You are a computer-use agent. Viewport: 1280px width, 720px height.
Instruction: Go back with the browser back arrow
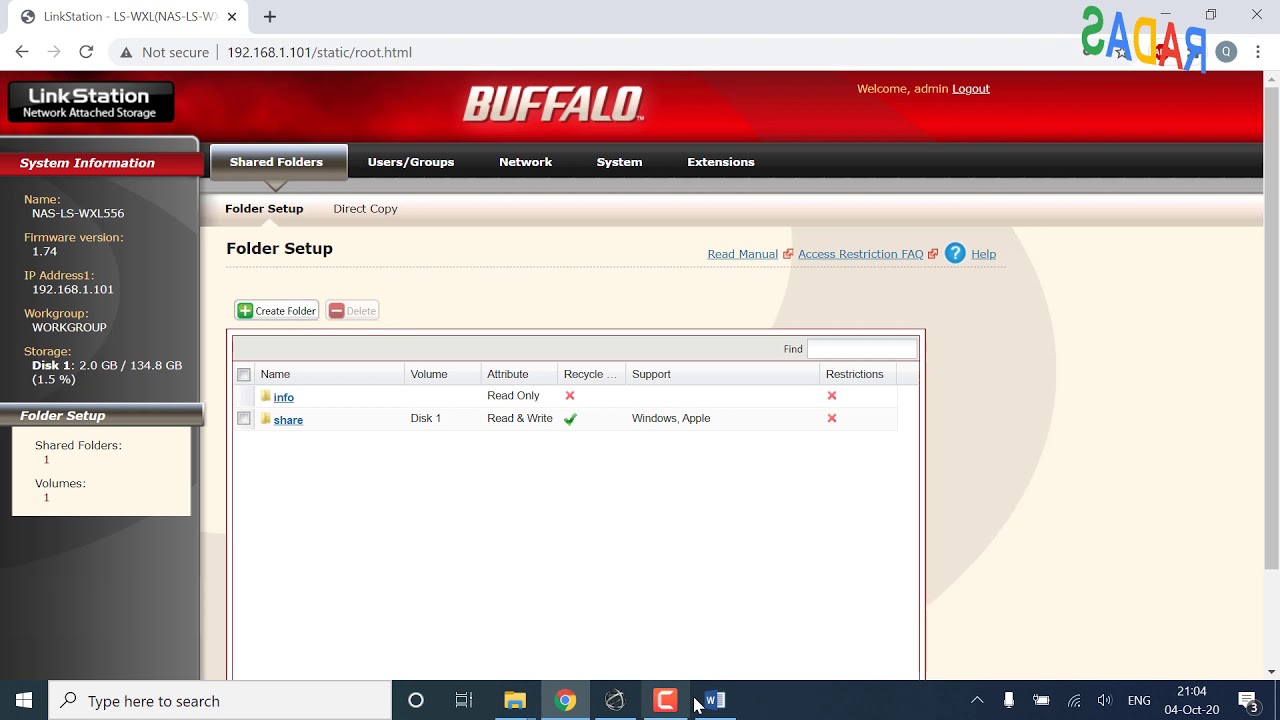[x=22, y=52]
